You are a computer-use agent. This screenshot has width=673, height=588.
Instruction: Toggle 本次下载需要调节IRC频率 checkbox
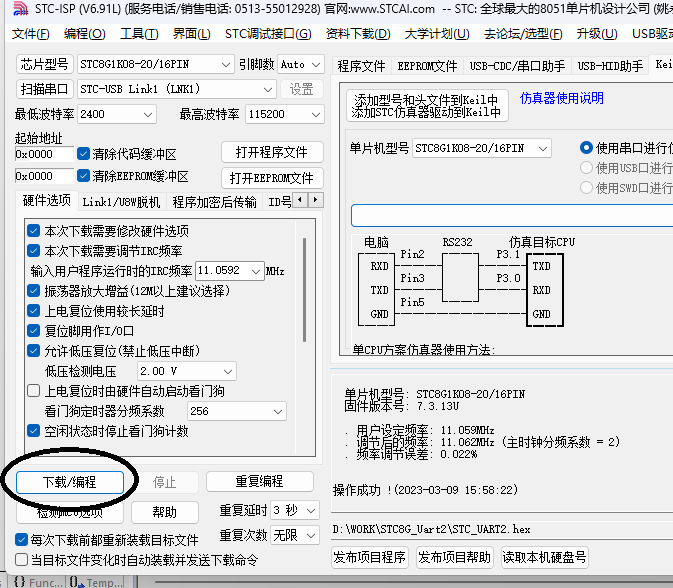pyautogui.click(x=33, y=251)
